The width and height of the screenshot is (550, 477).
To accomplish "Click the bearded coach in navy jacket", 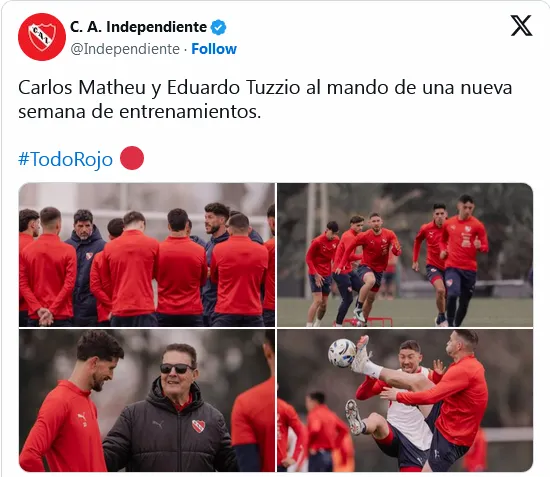I will [83, 267].
